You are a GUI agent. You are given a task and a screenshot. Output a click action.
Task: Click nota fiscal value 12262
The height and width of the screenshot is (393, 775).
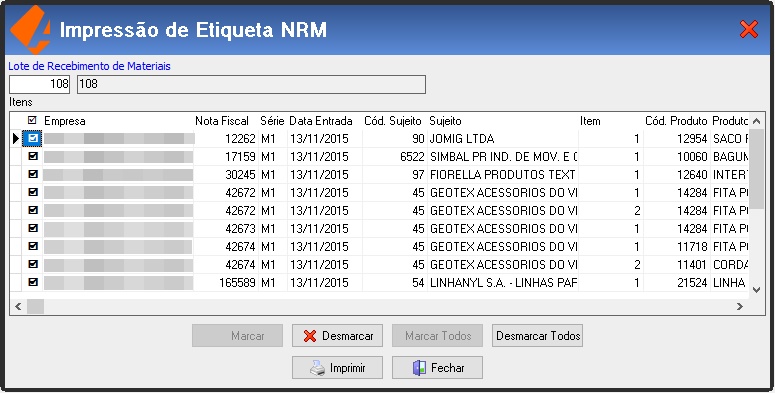click(x=240, y=139)
